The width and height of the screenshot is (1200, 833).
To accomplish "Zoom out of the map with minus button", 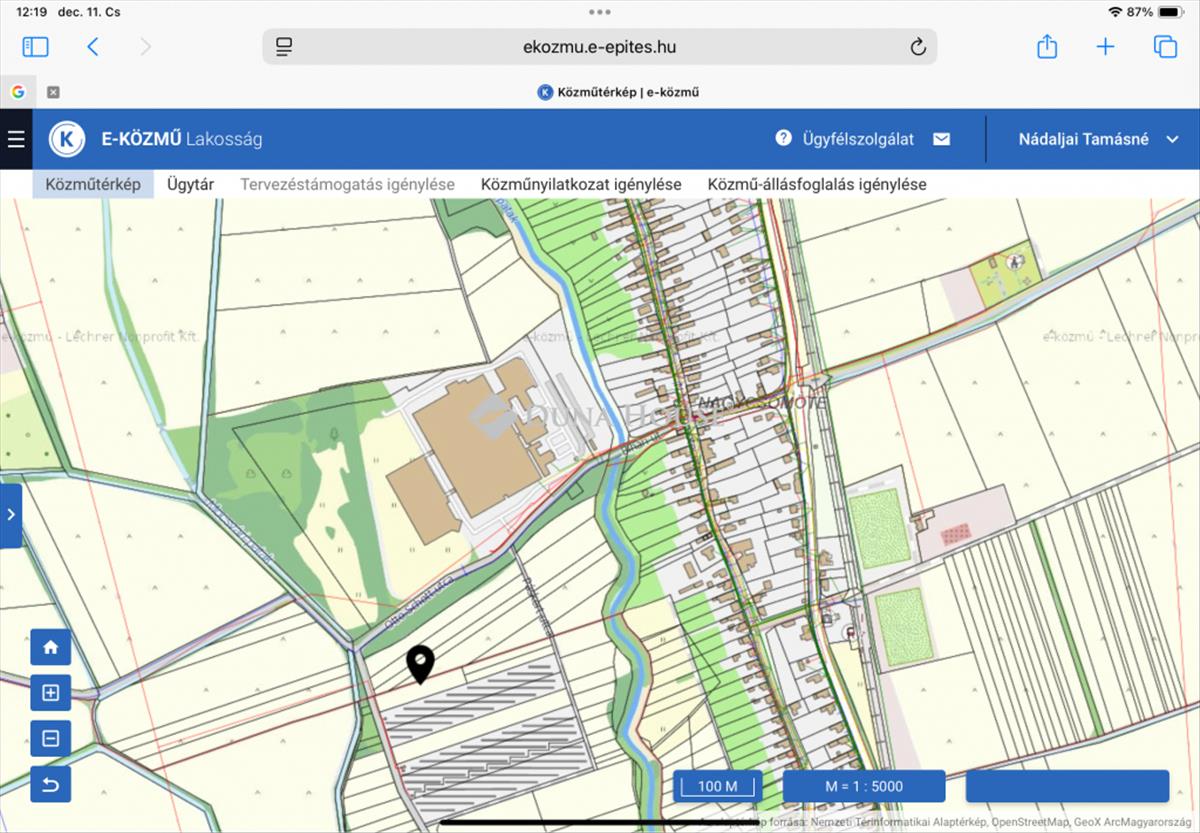I will (x=51, y=739).
